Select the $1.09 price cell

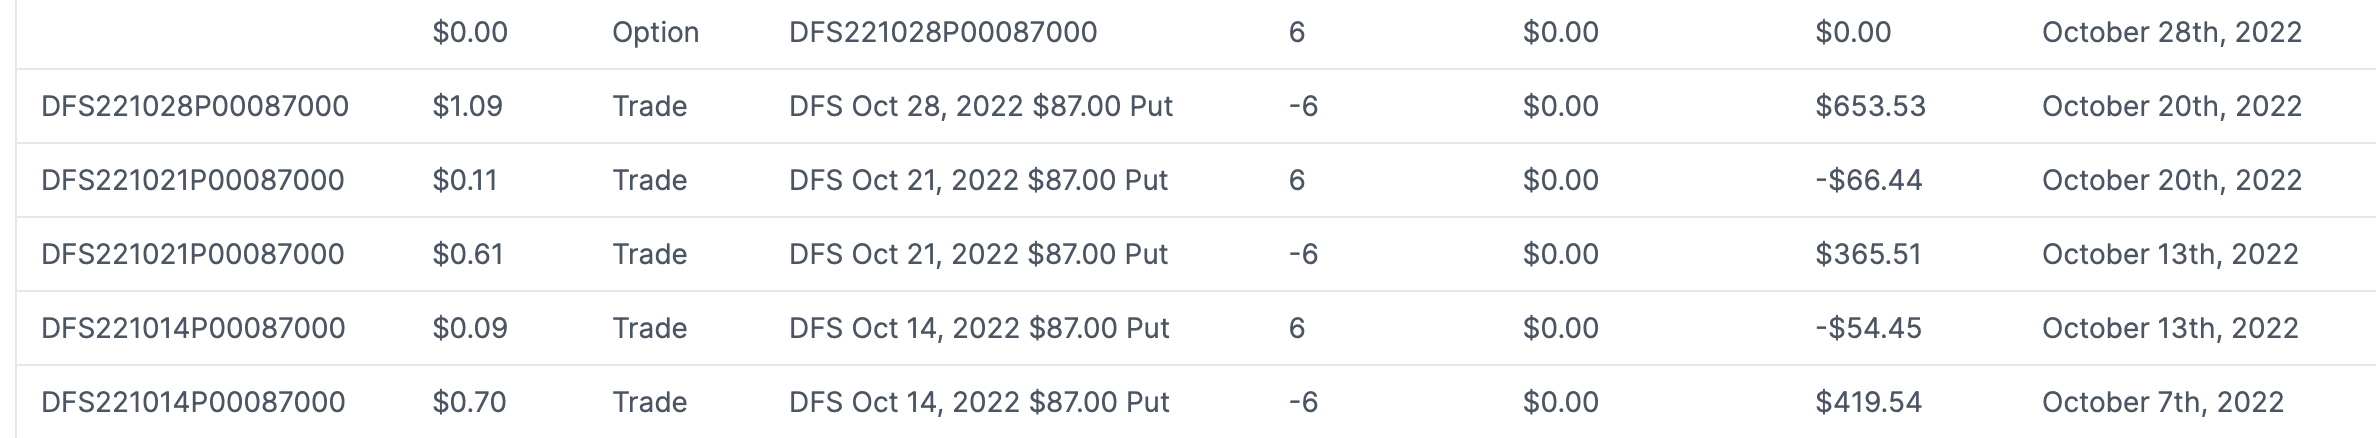click(x=467, y=106)
